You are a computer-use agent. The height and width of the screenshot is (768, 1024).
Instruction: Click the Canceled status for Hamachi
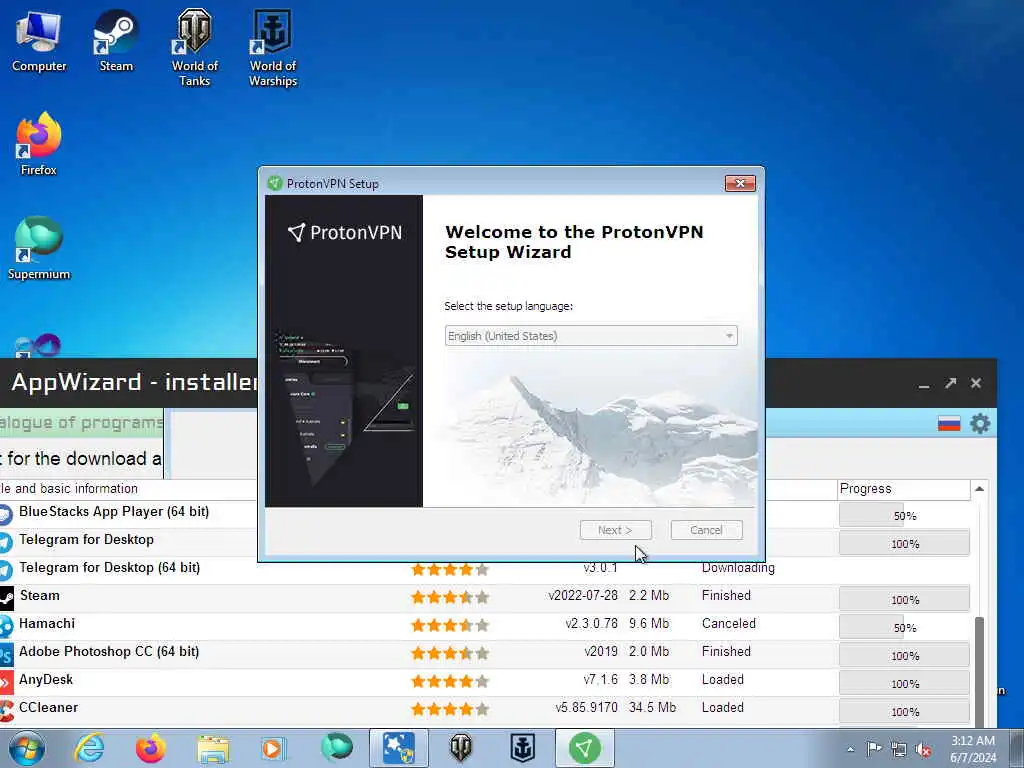click(x=729, y=624)
